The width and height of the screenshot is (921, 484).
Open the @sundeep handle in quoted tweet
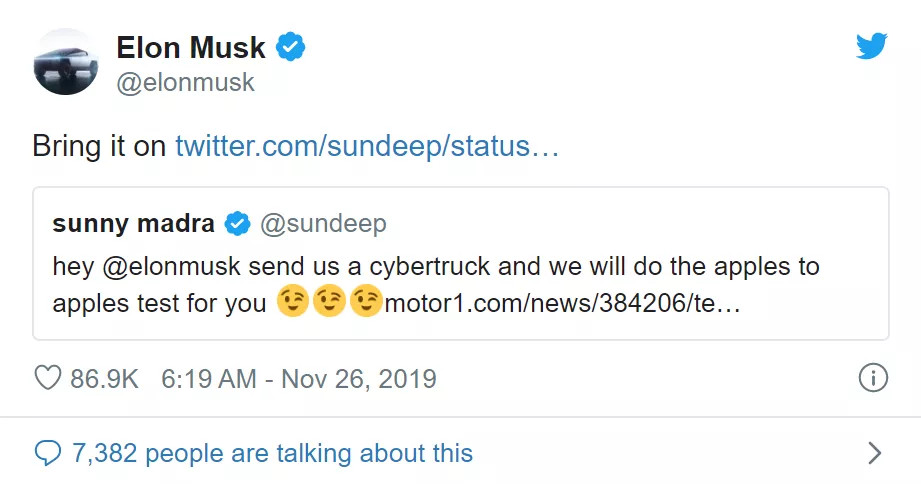[x=324, y=224]
